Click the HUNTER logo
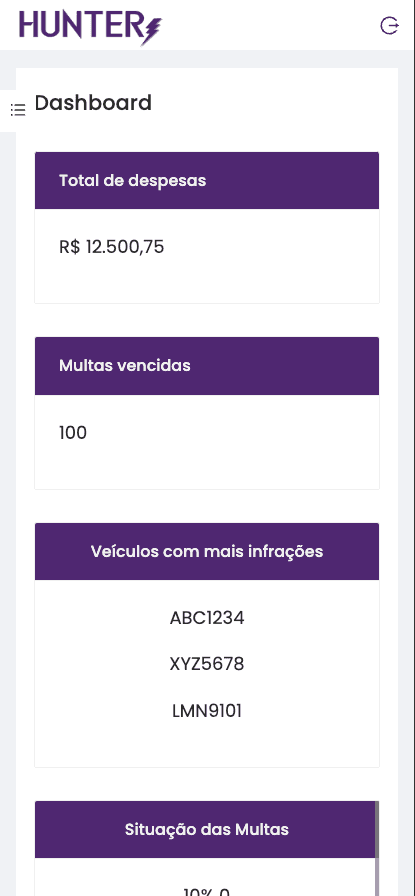 [x=90, y=26]
